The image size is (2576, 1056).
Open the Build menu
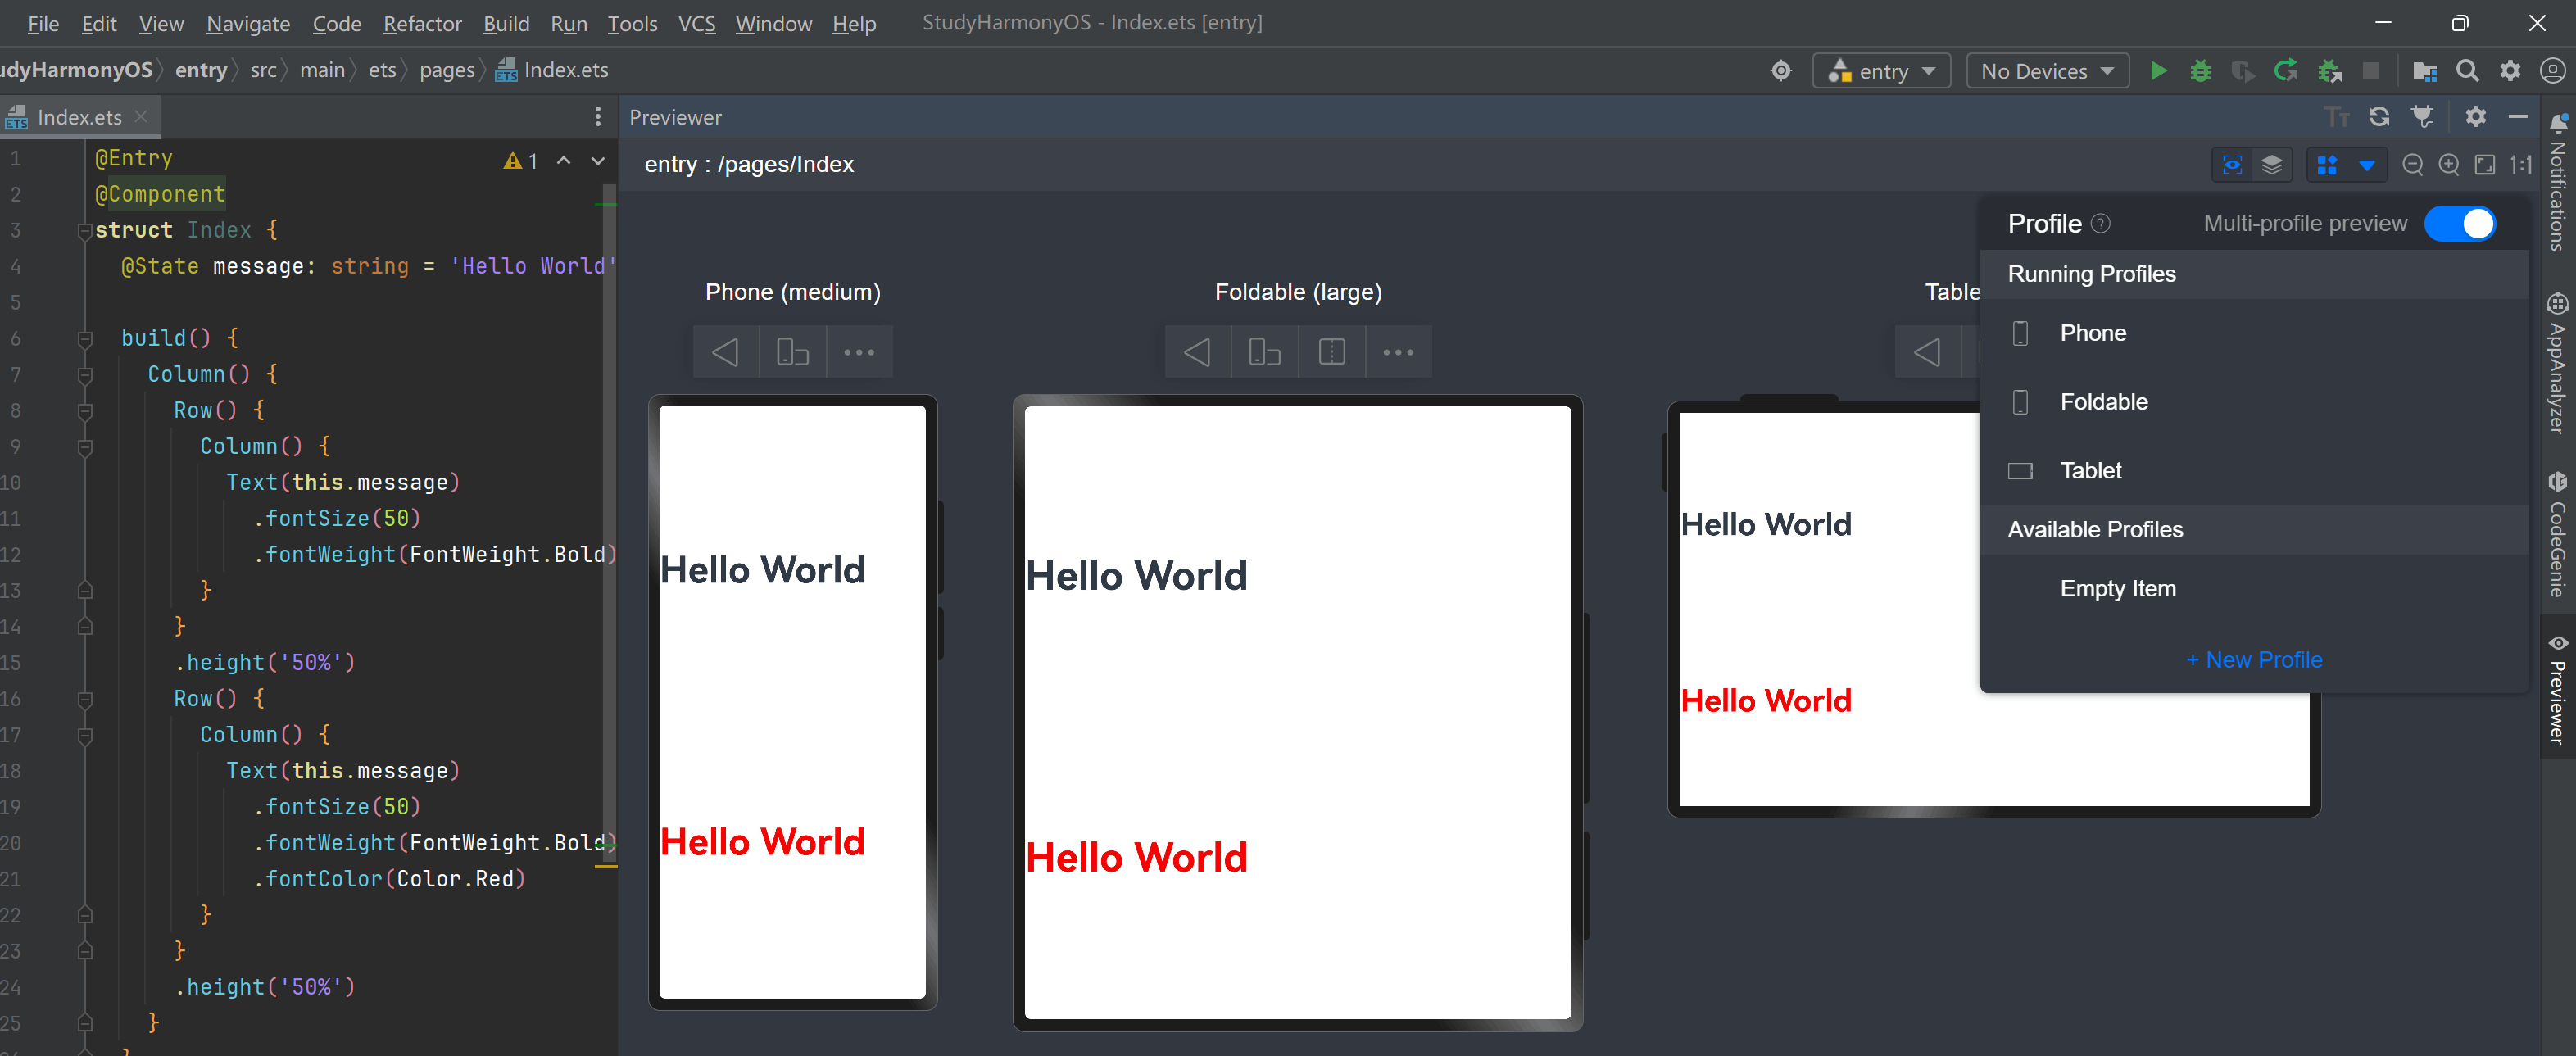[506, 23]
